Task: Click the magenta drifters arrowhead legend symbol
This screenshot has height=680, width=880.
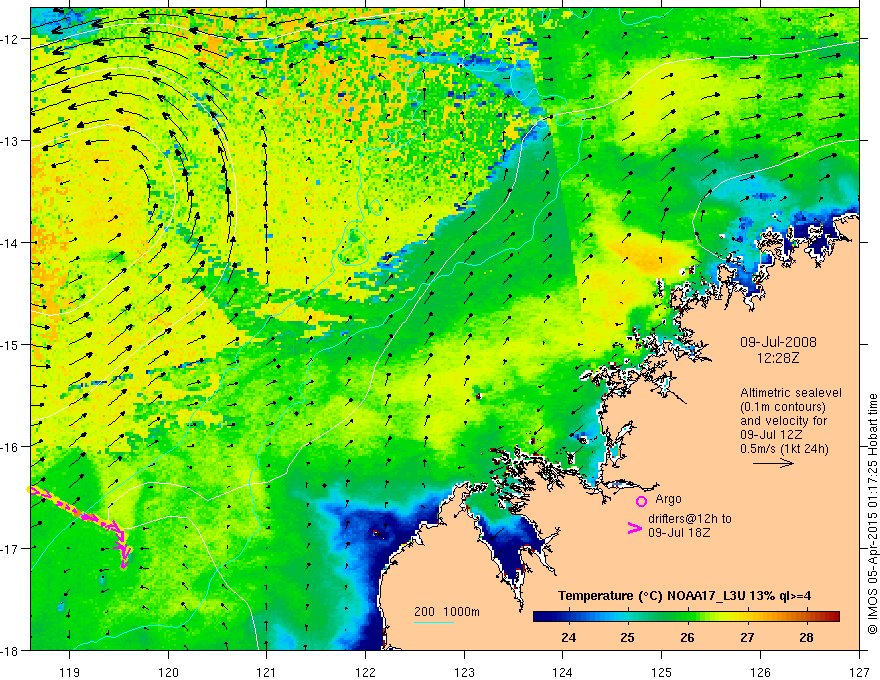Action: [634, 528]
